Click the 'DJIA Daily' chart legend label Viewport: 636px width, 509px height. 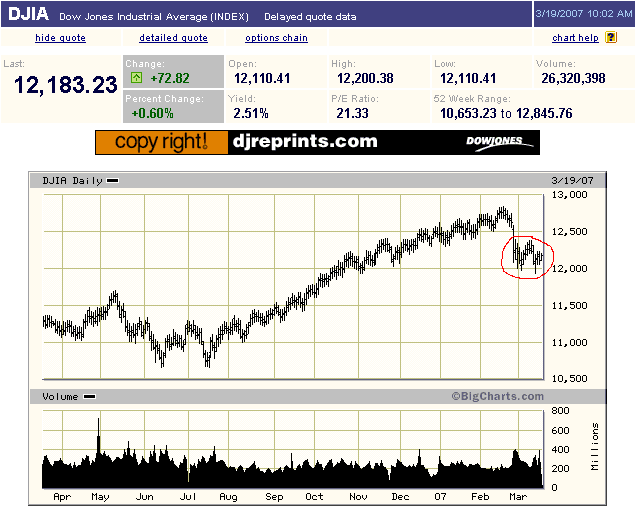point(72,181)
